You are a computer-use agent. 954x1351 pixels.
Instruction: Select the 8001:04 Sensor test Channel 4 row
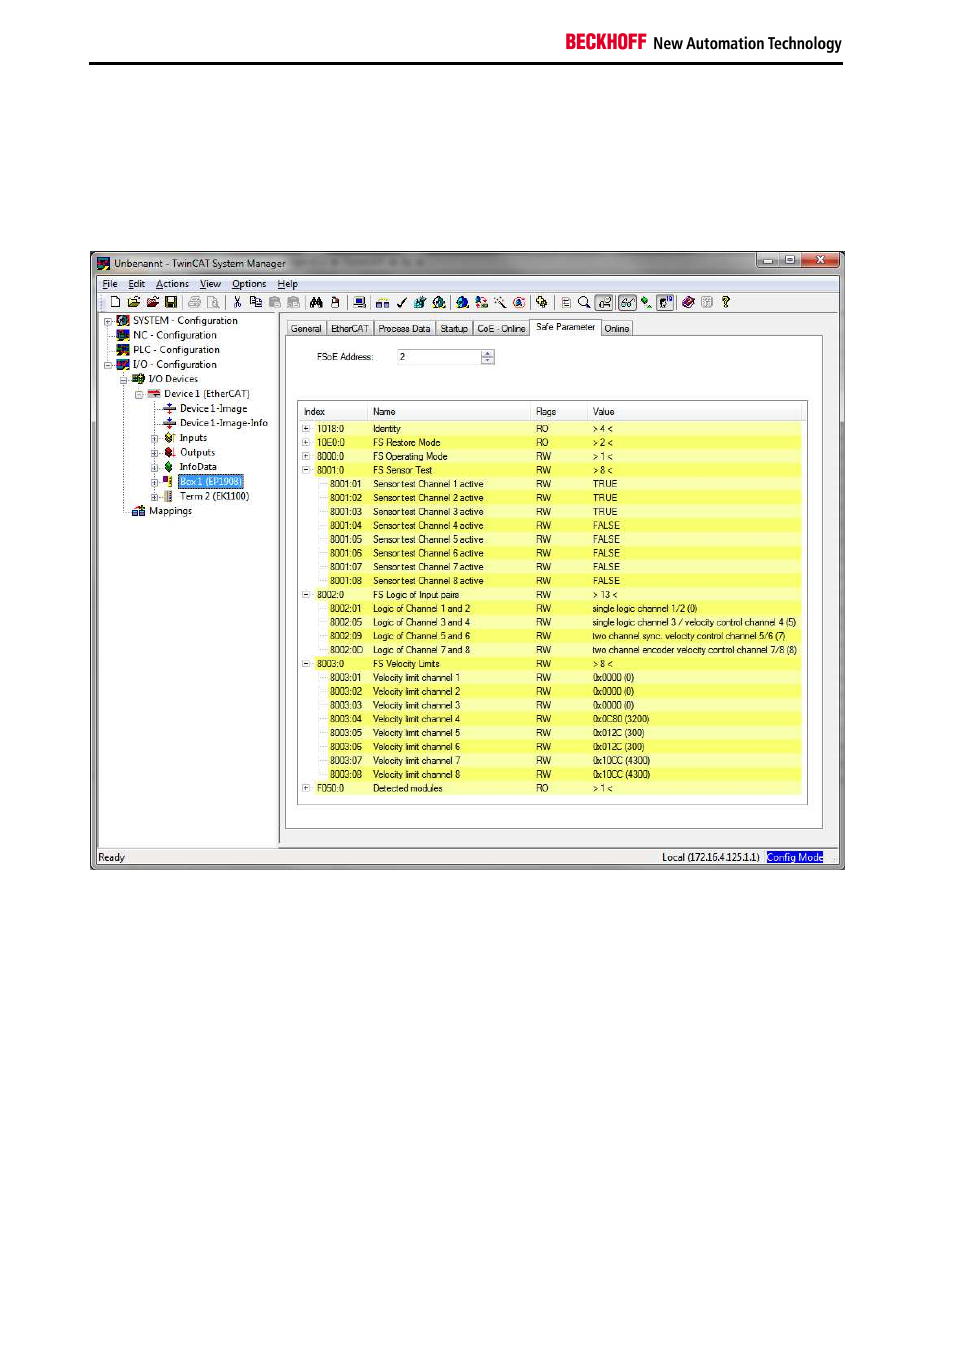pyautogui.click(x=551, y=526)
